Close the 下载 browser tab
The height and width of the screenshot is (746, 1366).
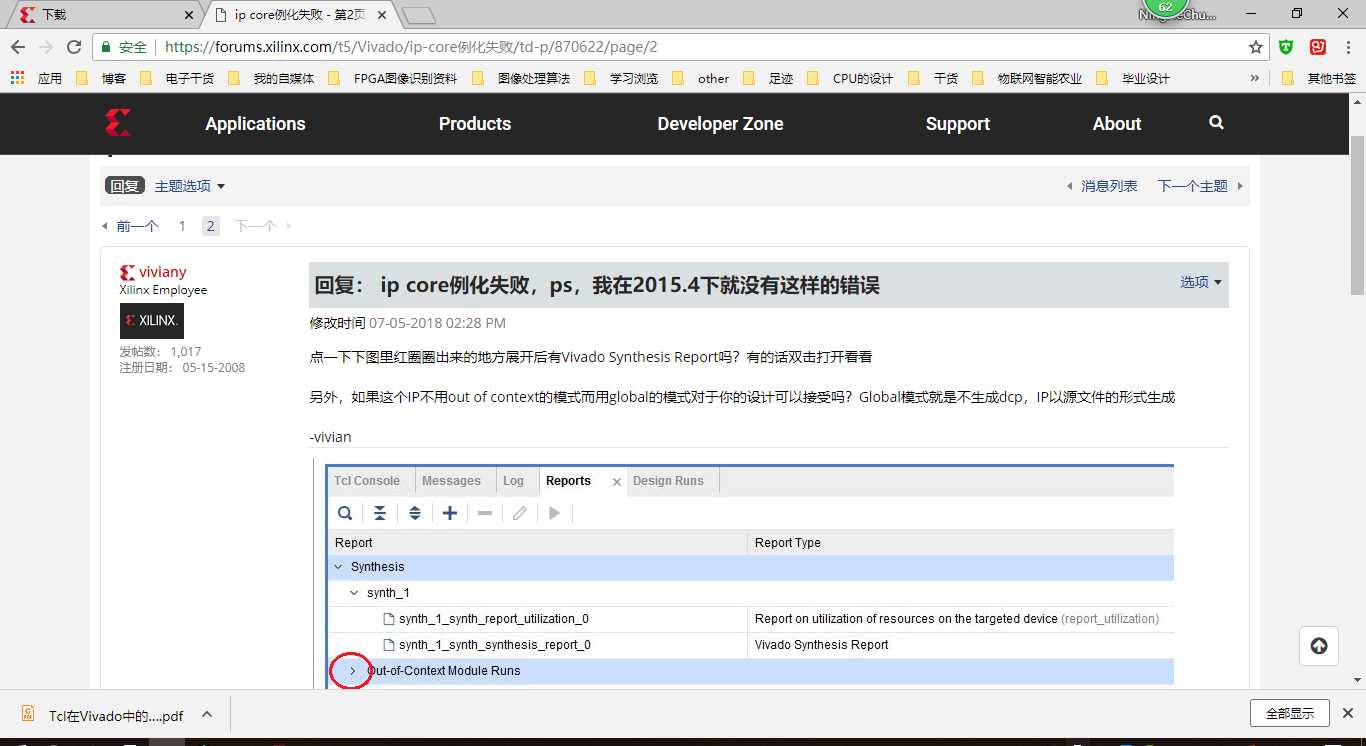(x=190, y=15)
